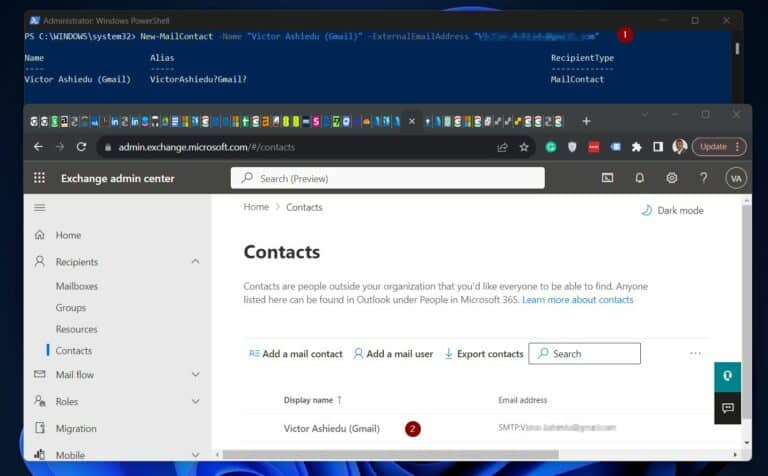This screenshot has height=476, width=768.
Task: Expand the Mobile section chevron
Action: [195, 455]
